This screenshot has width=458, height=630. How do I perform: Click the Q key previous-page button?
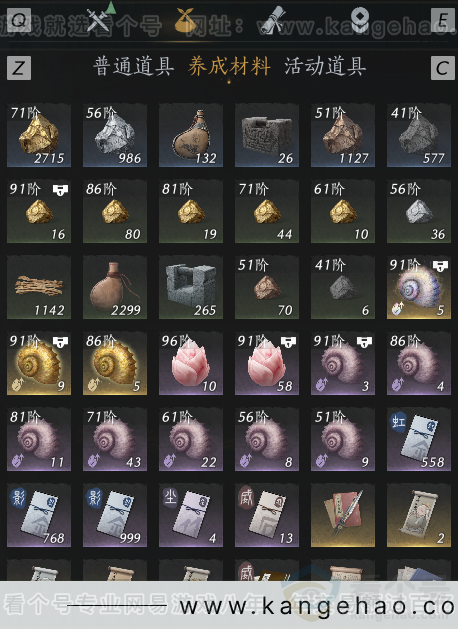click(x=19, y=19)
